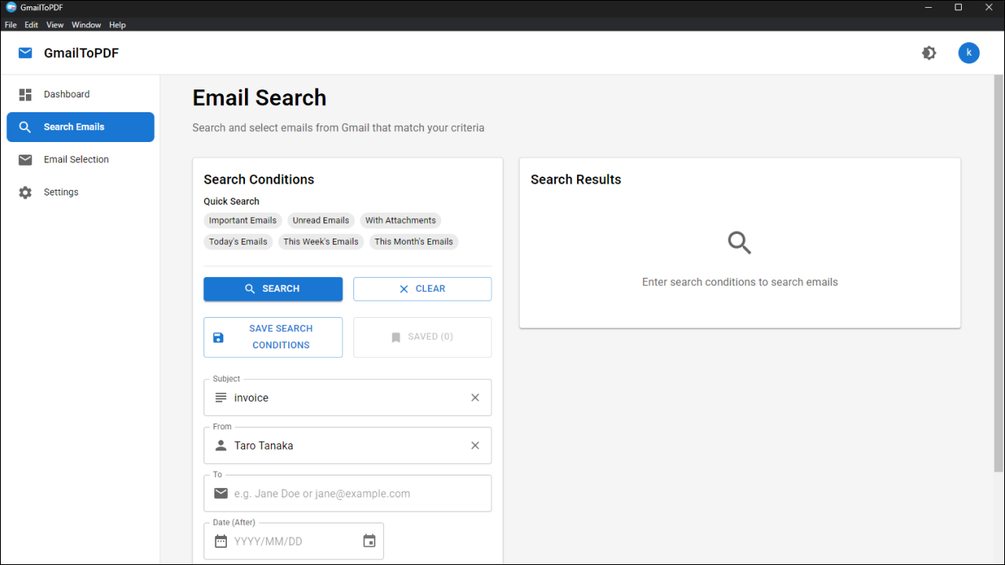Click the Settings gear icon in the sidebar
Screen dimensions: 1005x565
click(25, 193)
